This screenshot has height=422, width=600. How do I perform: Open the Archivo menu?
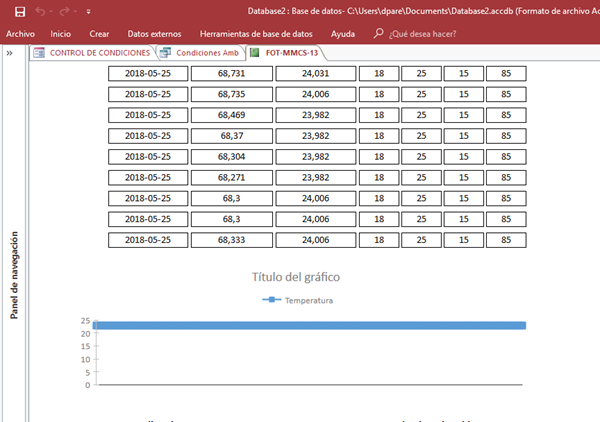[x=20, y=34]
